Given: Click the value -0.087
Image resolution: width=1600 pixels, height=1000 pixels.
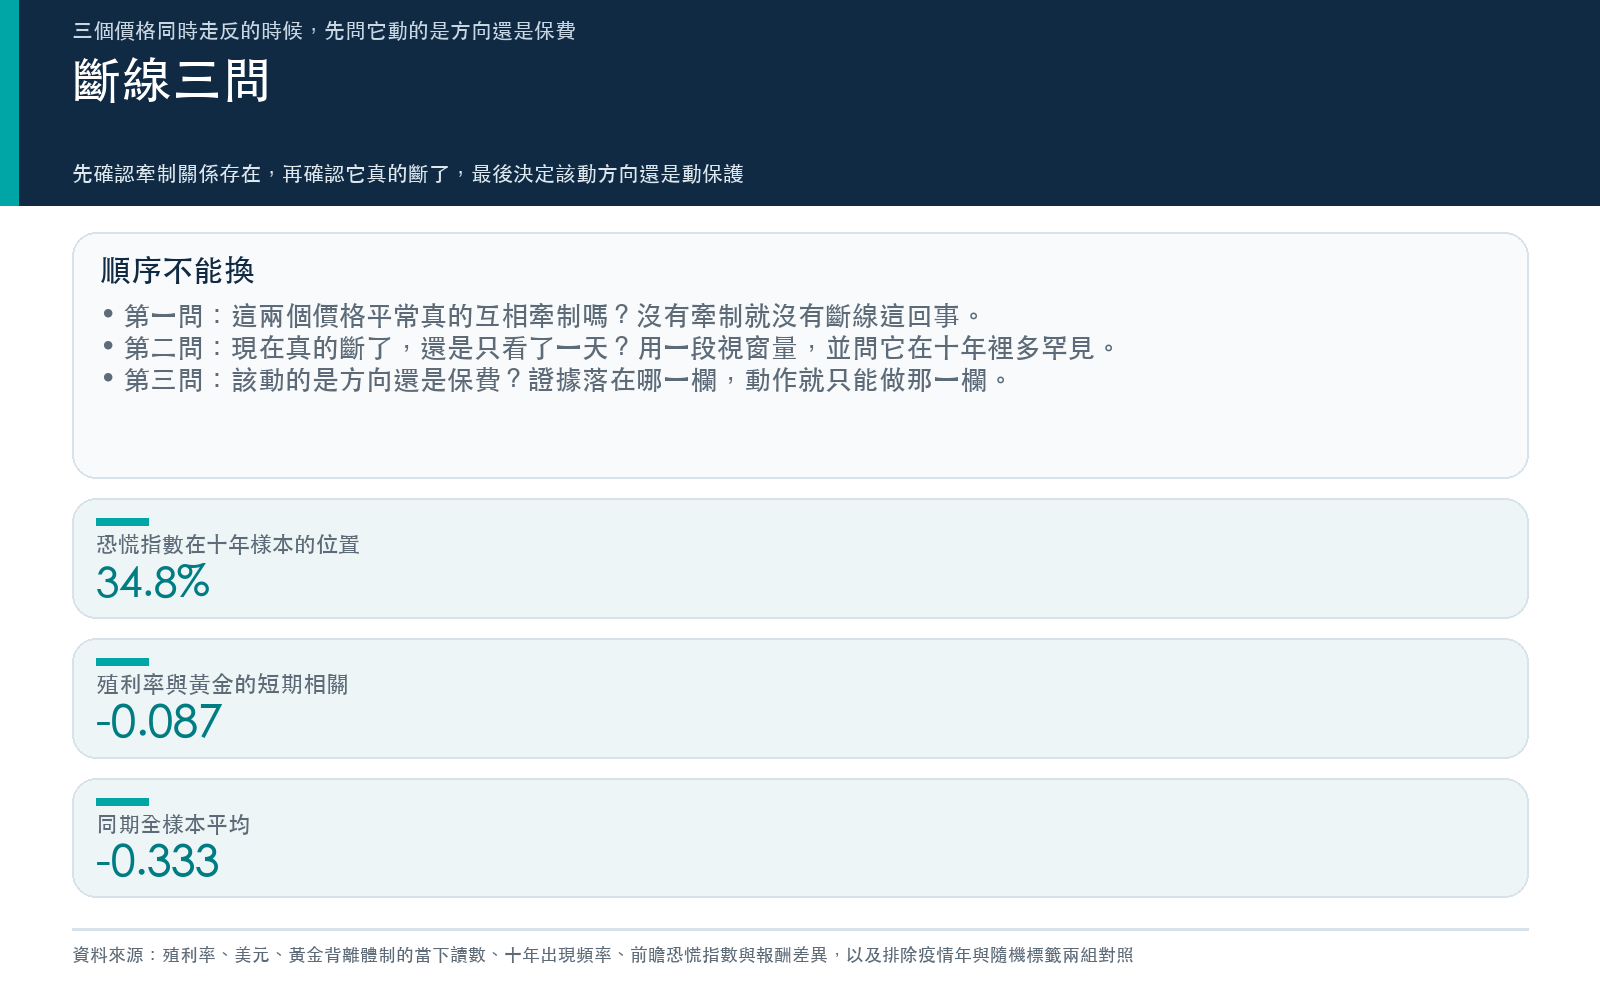Looking at the screenshot, I should [158, 722].
